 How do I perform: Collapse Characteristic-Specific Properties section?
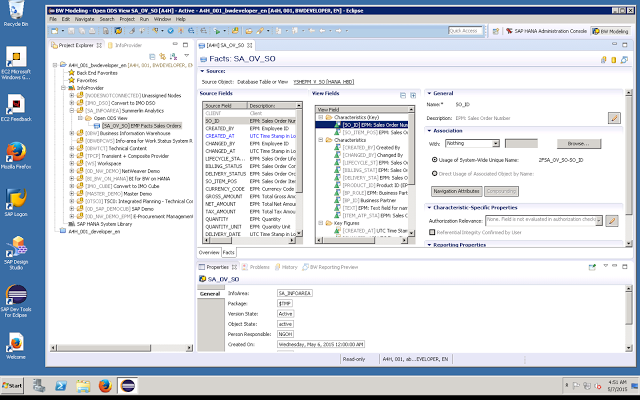coord(429,208)
